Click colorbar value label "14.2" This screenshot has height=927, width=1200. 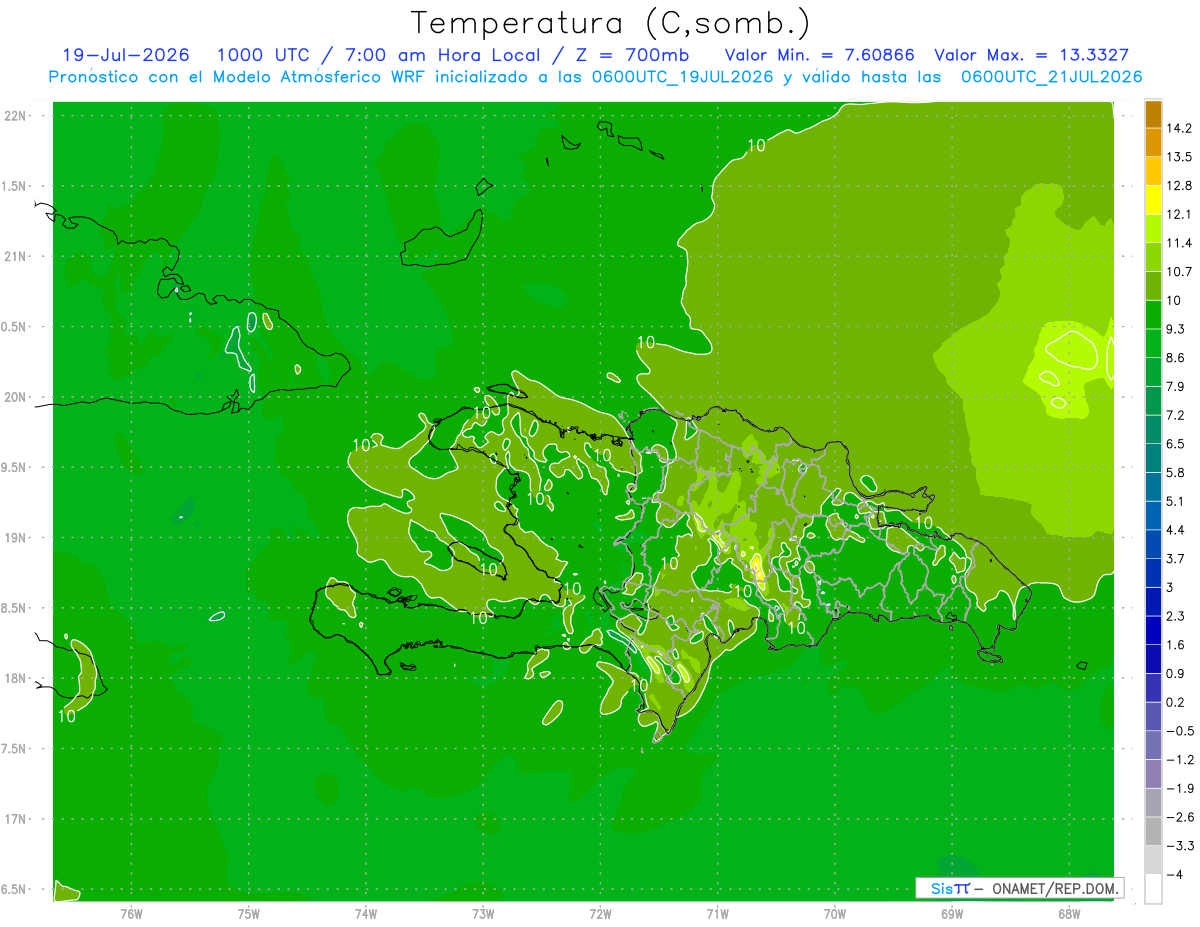[x=1179, y=128]
